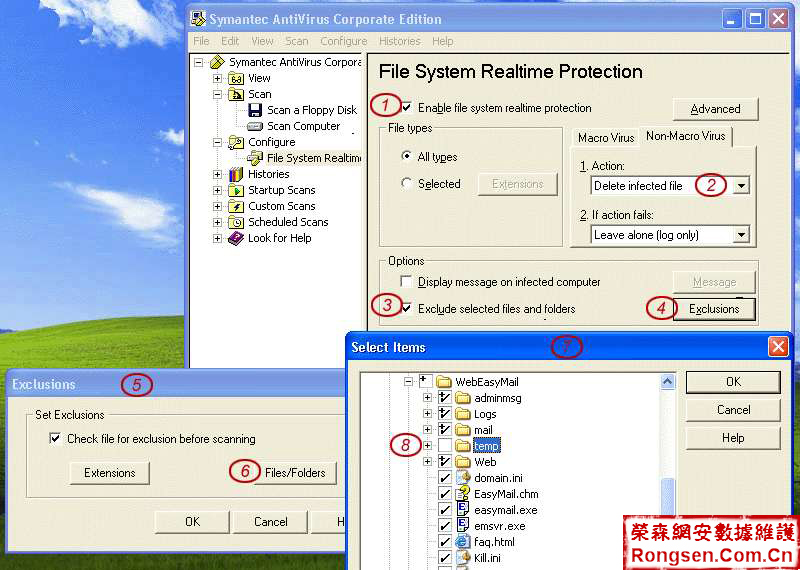This screenshot has height=570, width=800.
Task: Select the Scan a Floppy Disk icon
Action: tap(255, 110)
